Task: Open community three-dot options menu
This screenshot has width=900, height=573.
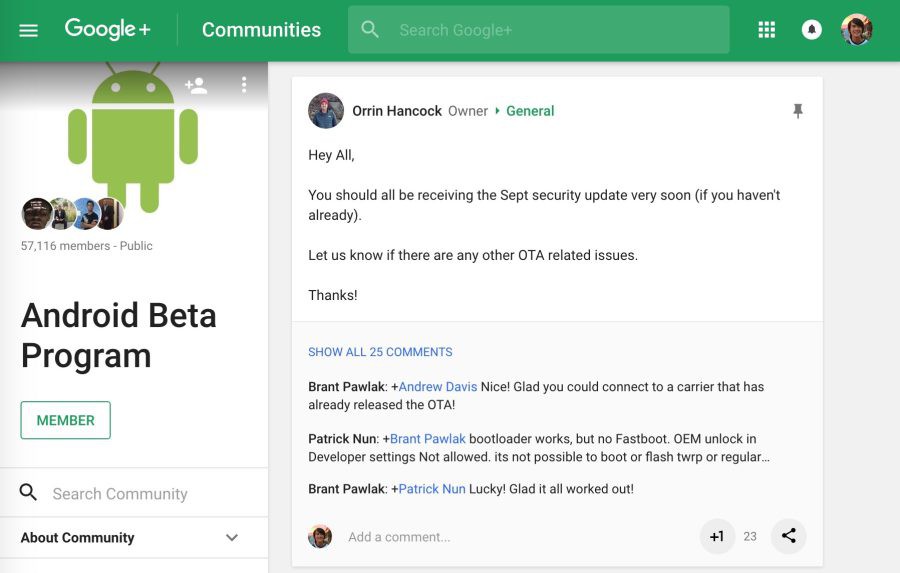Action: point(244,85)
